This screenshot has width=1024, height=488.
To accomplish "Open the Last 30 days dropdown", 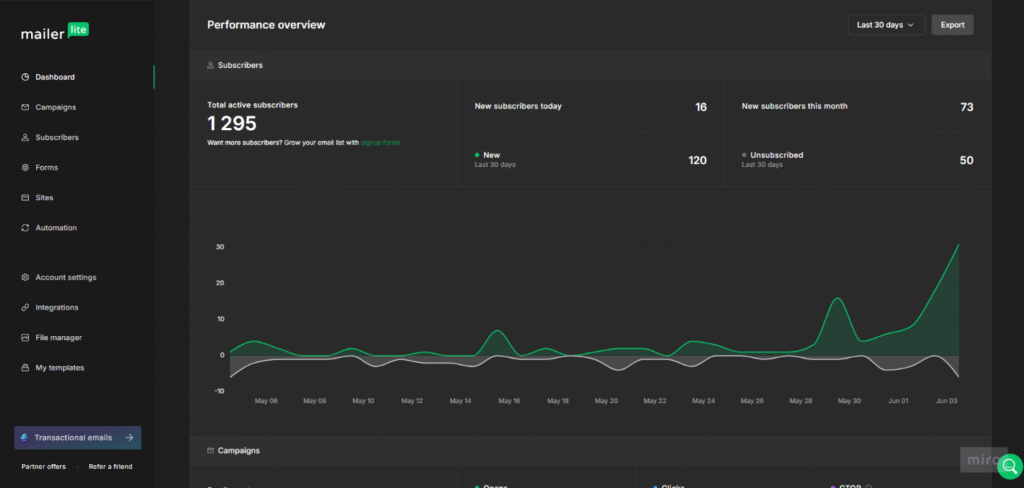I will pyautogui.click(x=885, y=25).
